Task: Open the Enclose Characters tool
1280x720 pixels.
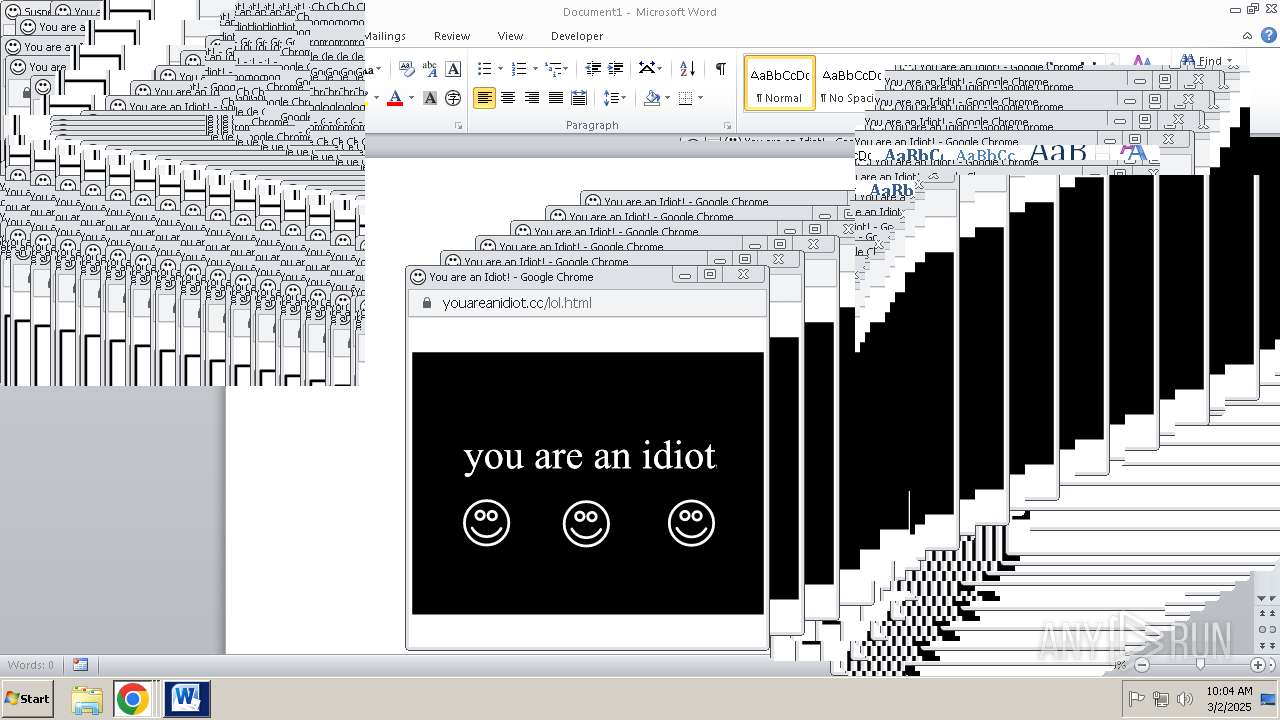Action: click(x=453, y=98)
